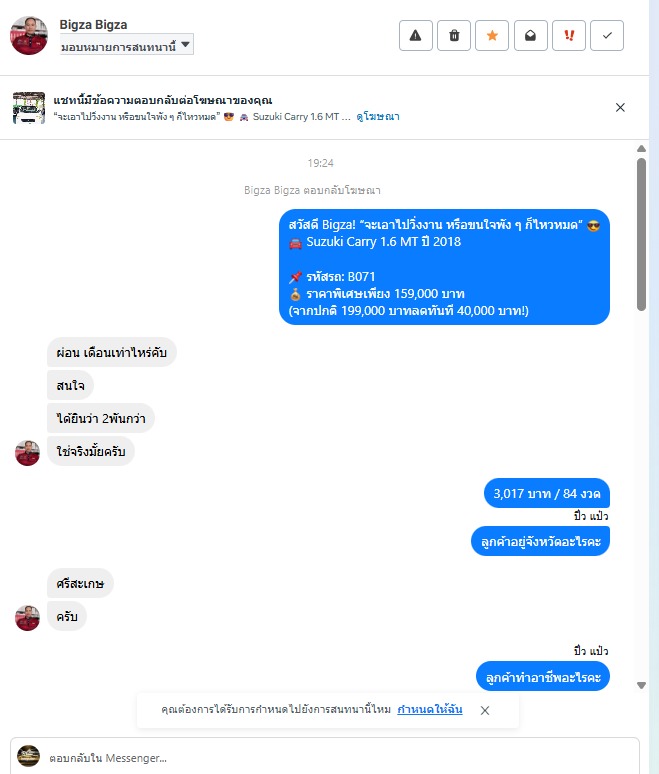Flag priority with red exclamation icon

click(x=569, y=36)
